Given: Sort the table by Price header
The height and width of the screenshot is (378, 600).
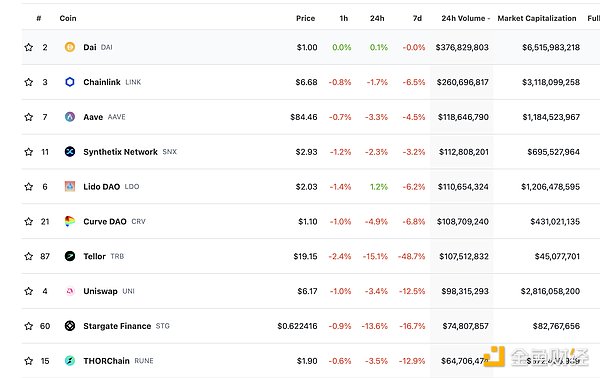Looking at the screenshot, I should tap(305, 18).
